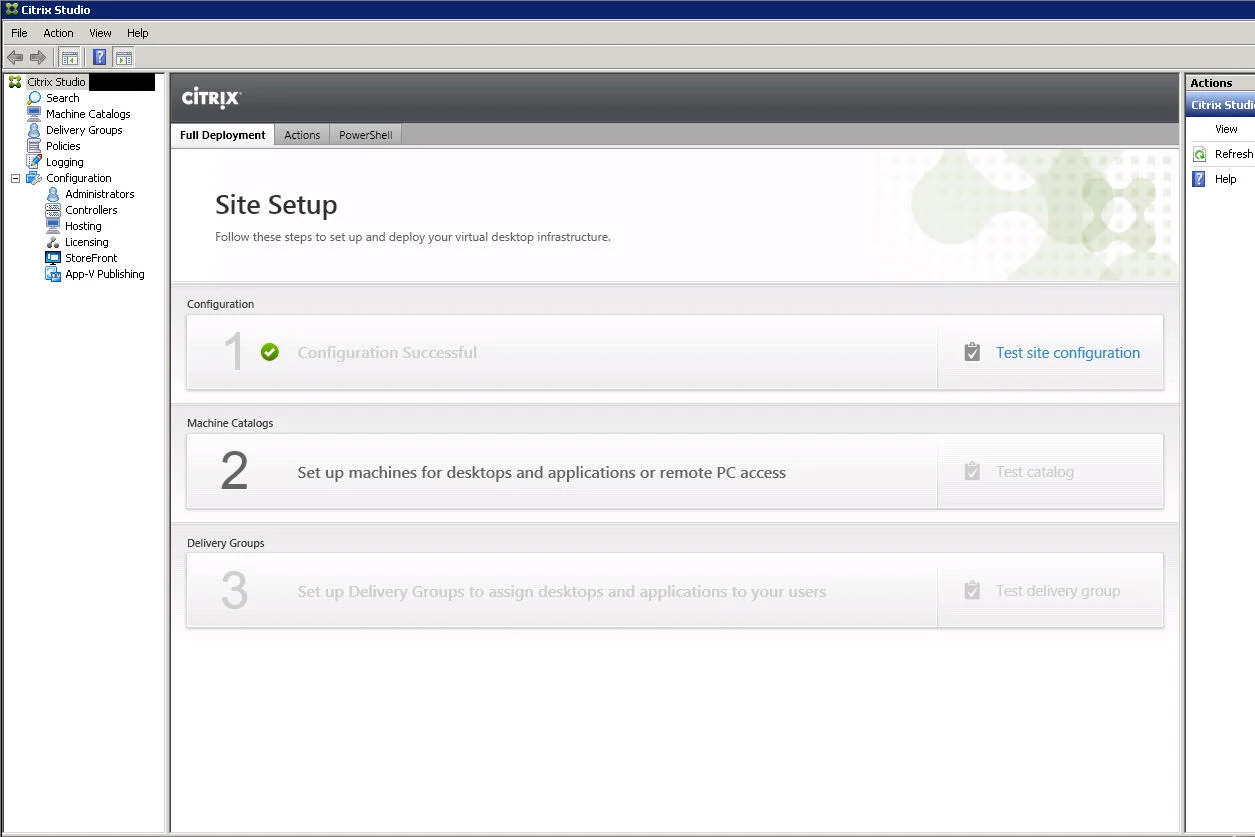
Task: Click Help in the Actions pane
Action: pyautogui.click(x=1225, y=179)
